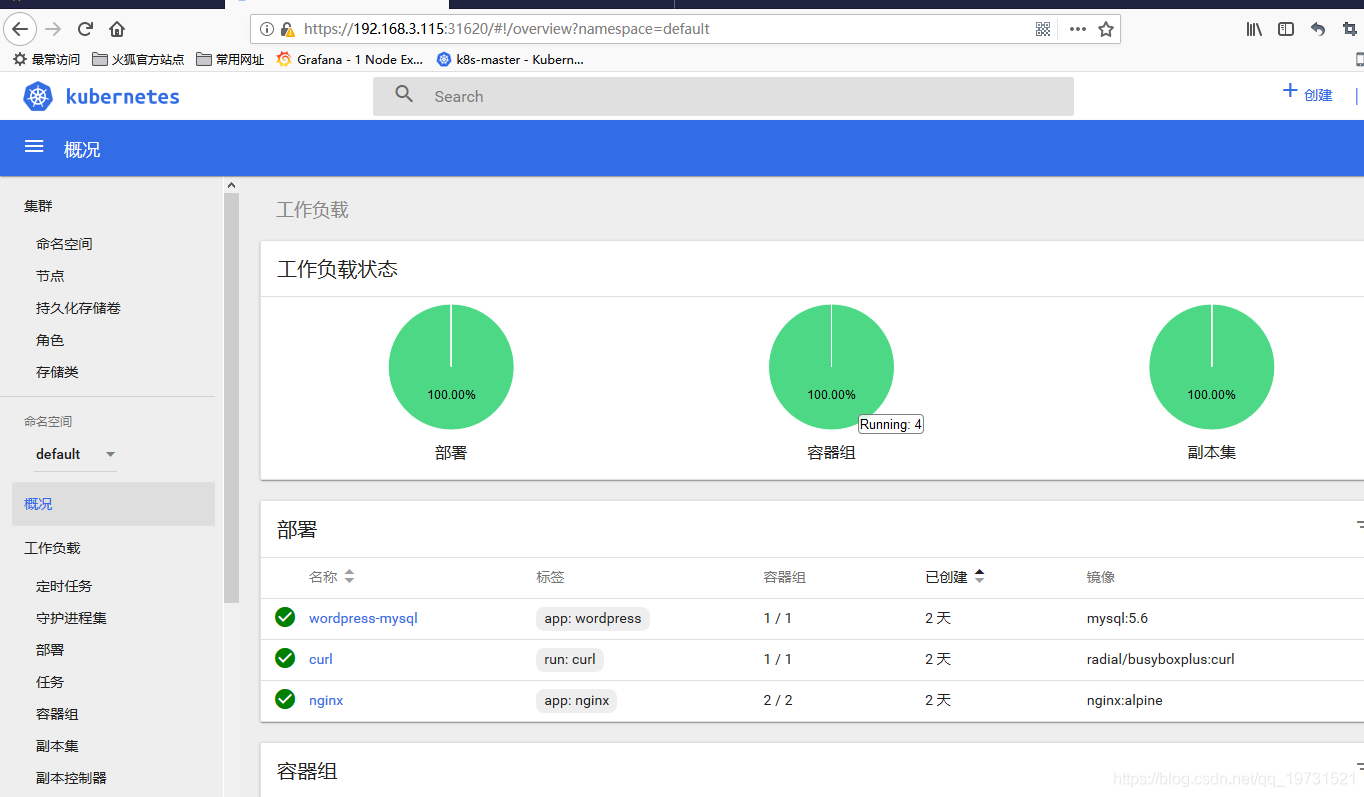Open the 常用网址 bookmark folder

point(231,59)
